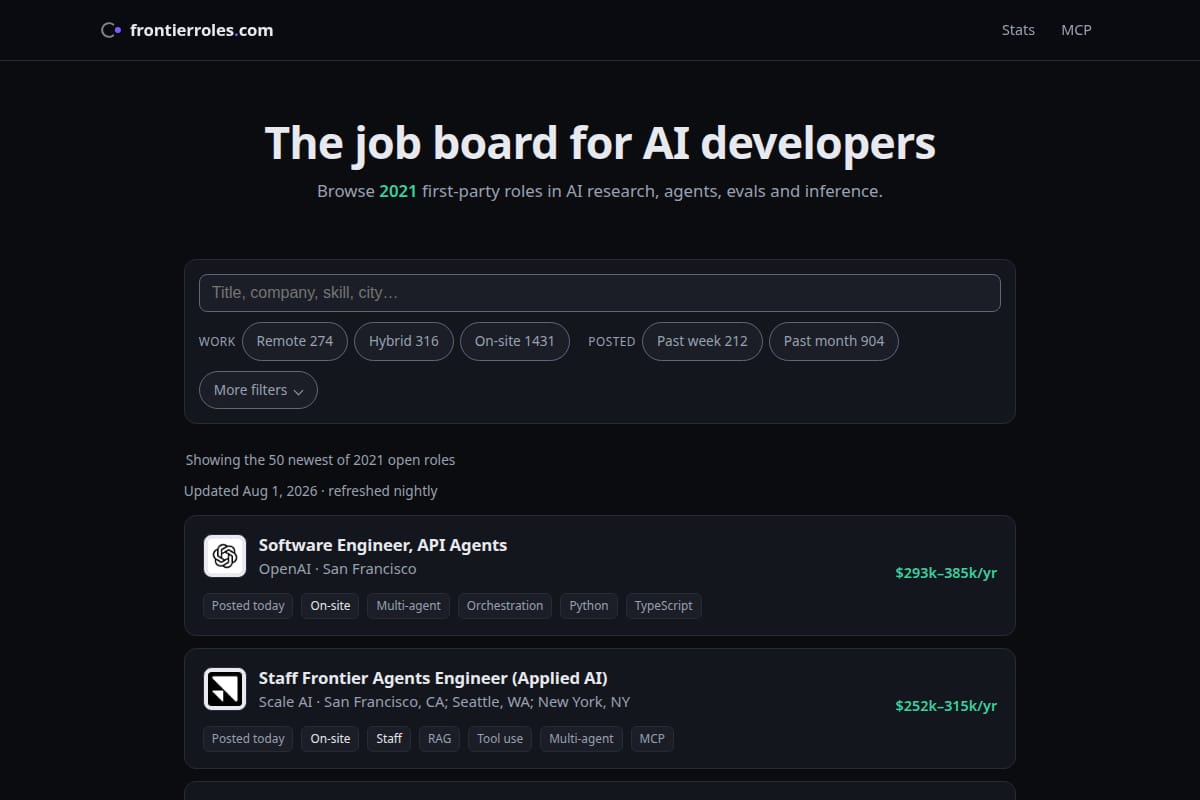Select the Orchestration skill tag
The height and width of the screenshot is (800, 1200).
[x=505, y=606]
